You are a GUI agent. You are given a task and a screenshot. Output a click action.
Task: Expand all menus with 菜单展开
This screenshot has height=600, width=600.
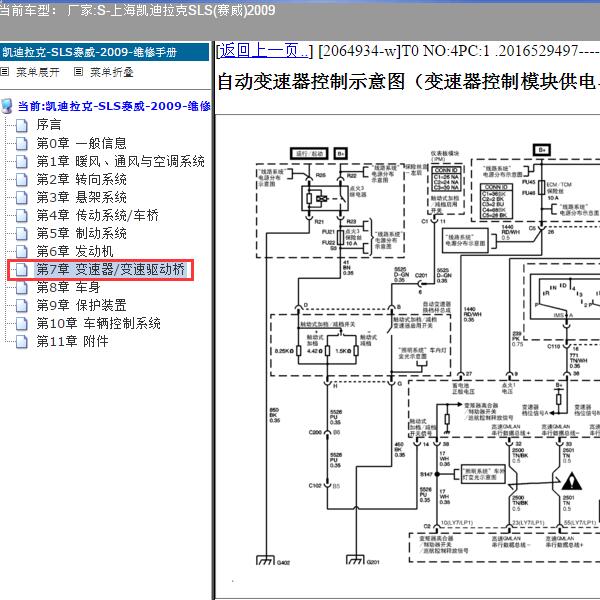(x=38, y=72)
